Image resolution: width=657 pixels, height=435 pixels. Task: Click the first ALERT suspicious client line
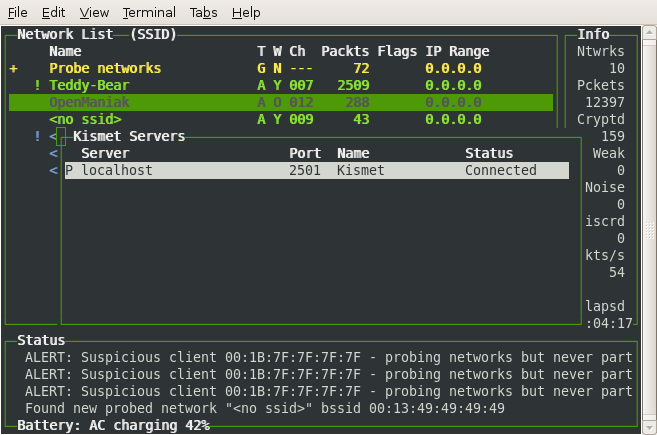(328, 357)
